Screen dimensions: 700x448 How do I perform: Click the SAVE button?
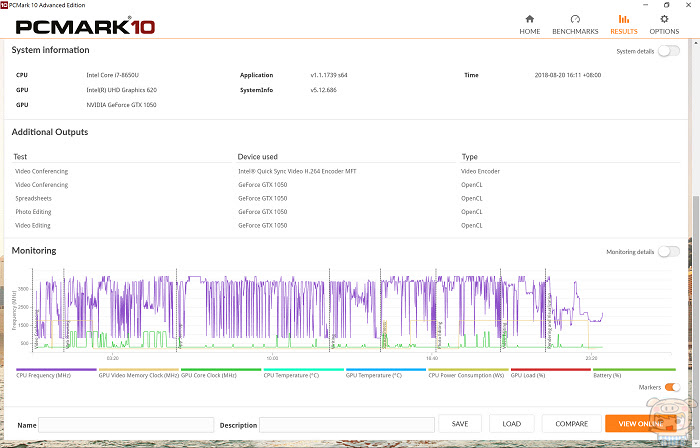[x=460, y=423]
